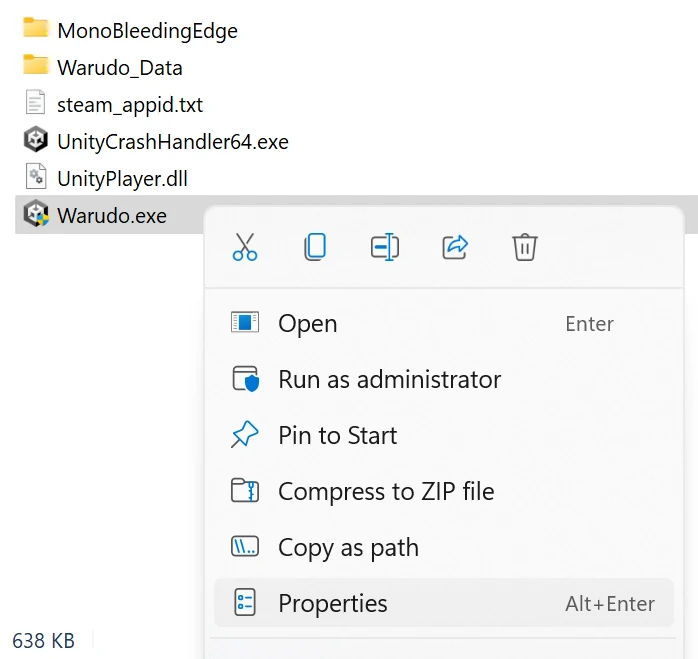Select Run as administrator
The width and height of the screenshot is (698, 659).
click(443, 379)
